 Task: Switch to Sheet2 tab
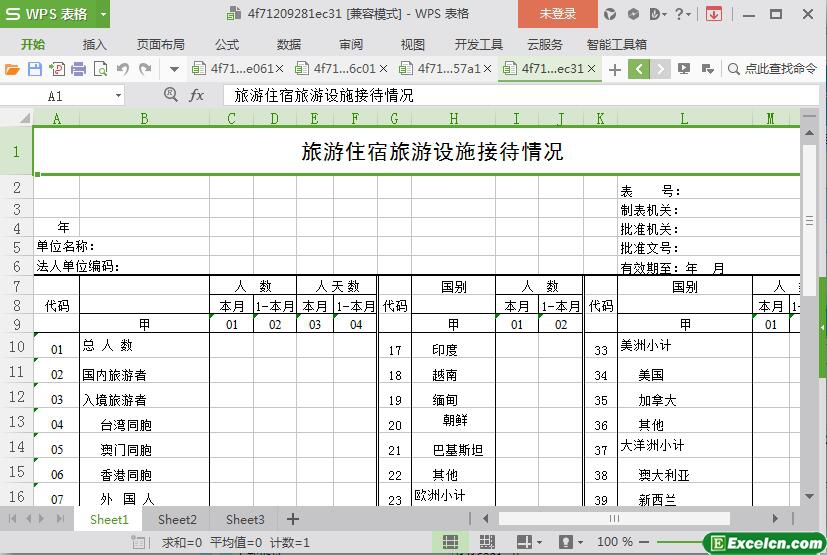pyautogui.click(x=177, y=519)
